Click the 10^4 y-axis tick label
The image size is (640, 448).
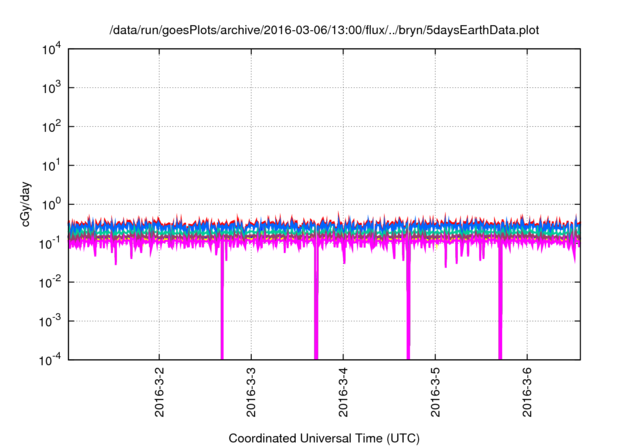pyautogui.click(x=52, y=48)
